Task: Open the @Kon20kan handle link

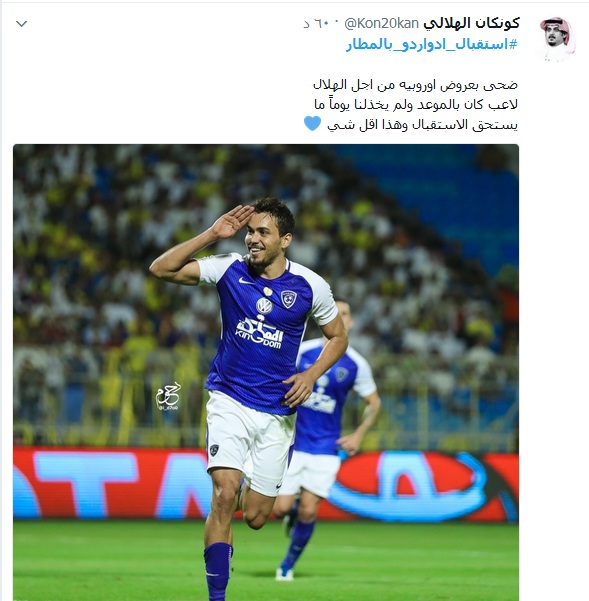Action: tap(381, 24)
